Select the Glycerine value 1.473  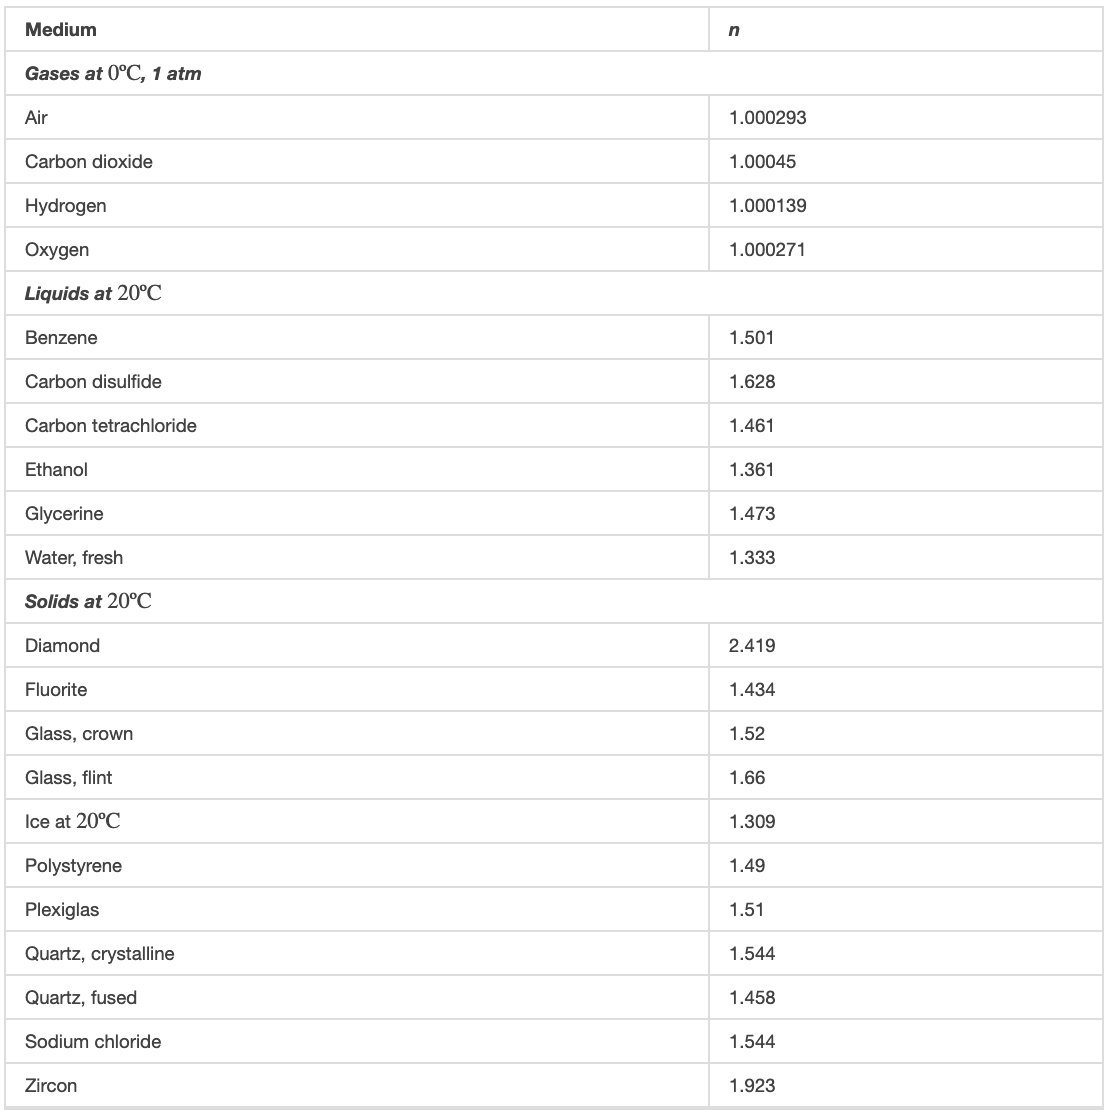pos(753,514)
